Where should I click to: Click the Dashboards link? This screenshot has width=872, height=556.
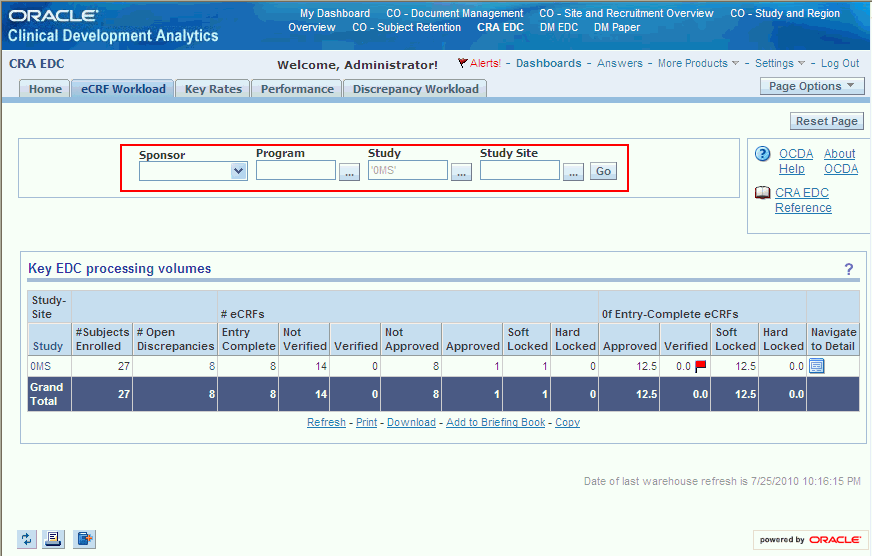tap(548, 63)
